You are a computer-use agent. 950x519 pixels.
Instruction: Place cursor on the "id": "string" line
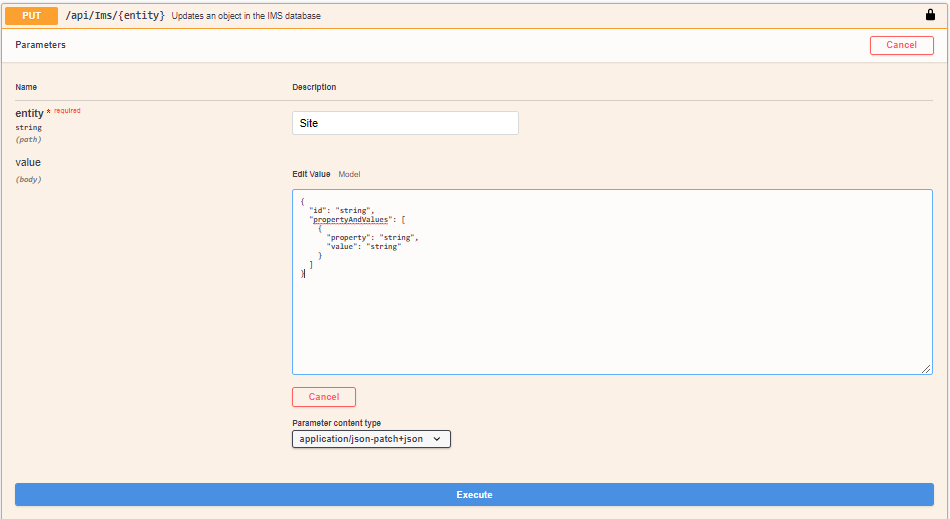(340, 210)
